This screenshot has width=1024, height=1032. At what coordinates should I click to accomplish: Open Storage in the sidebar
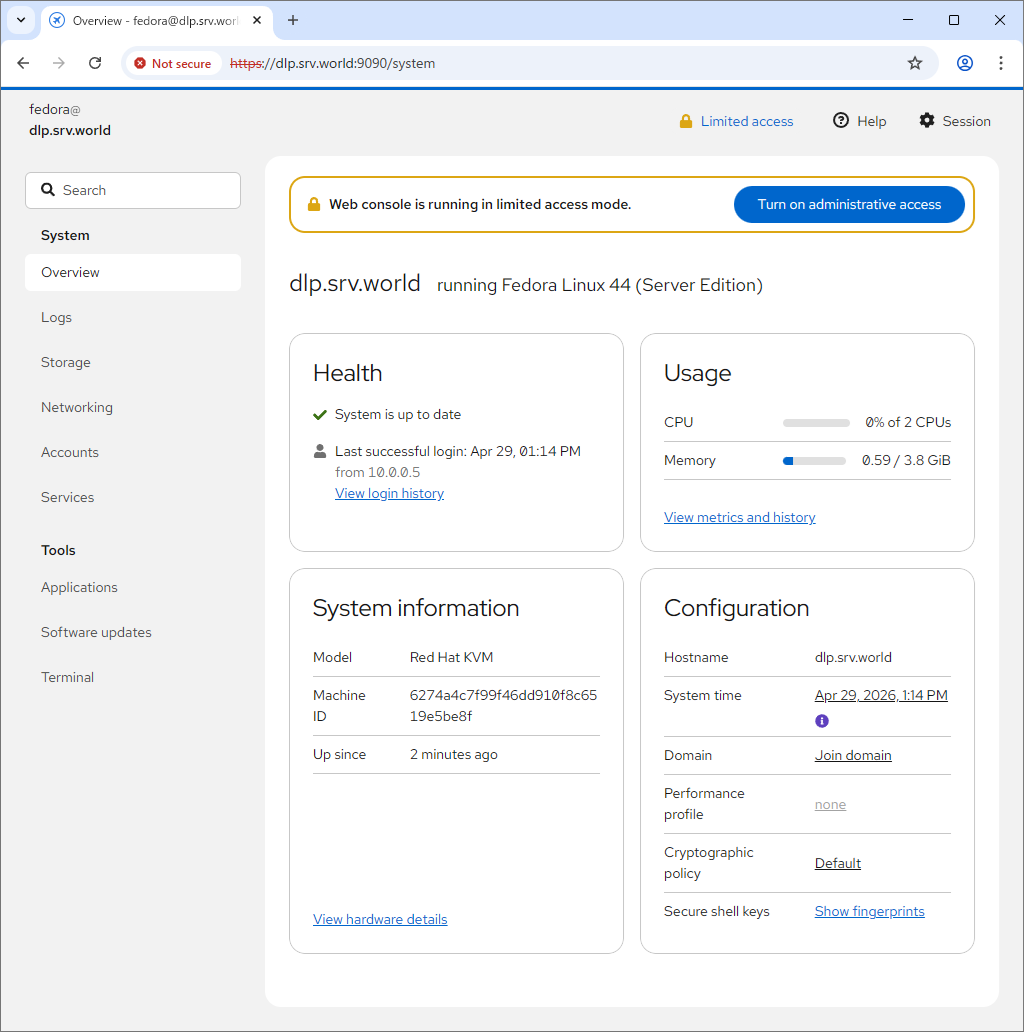(133, 362)
